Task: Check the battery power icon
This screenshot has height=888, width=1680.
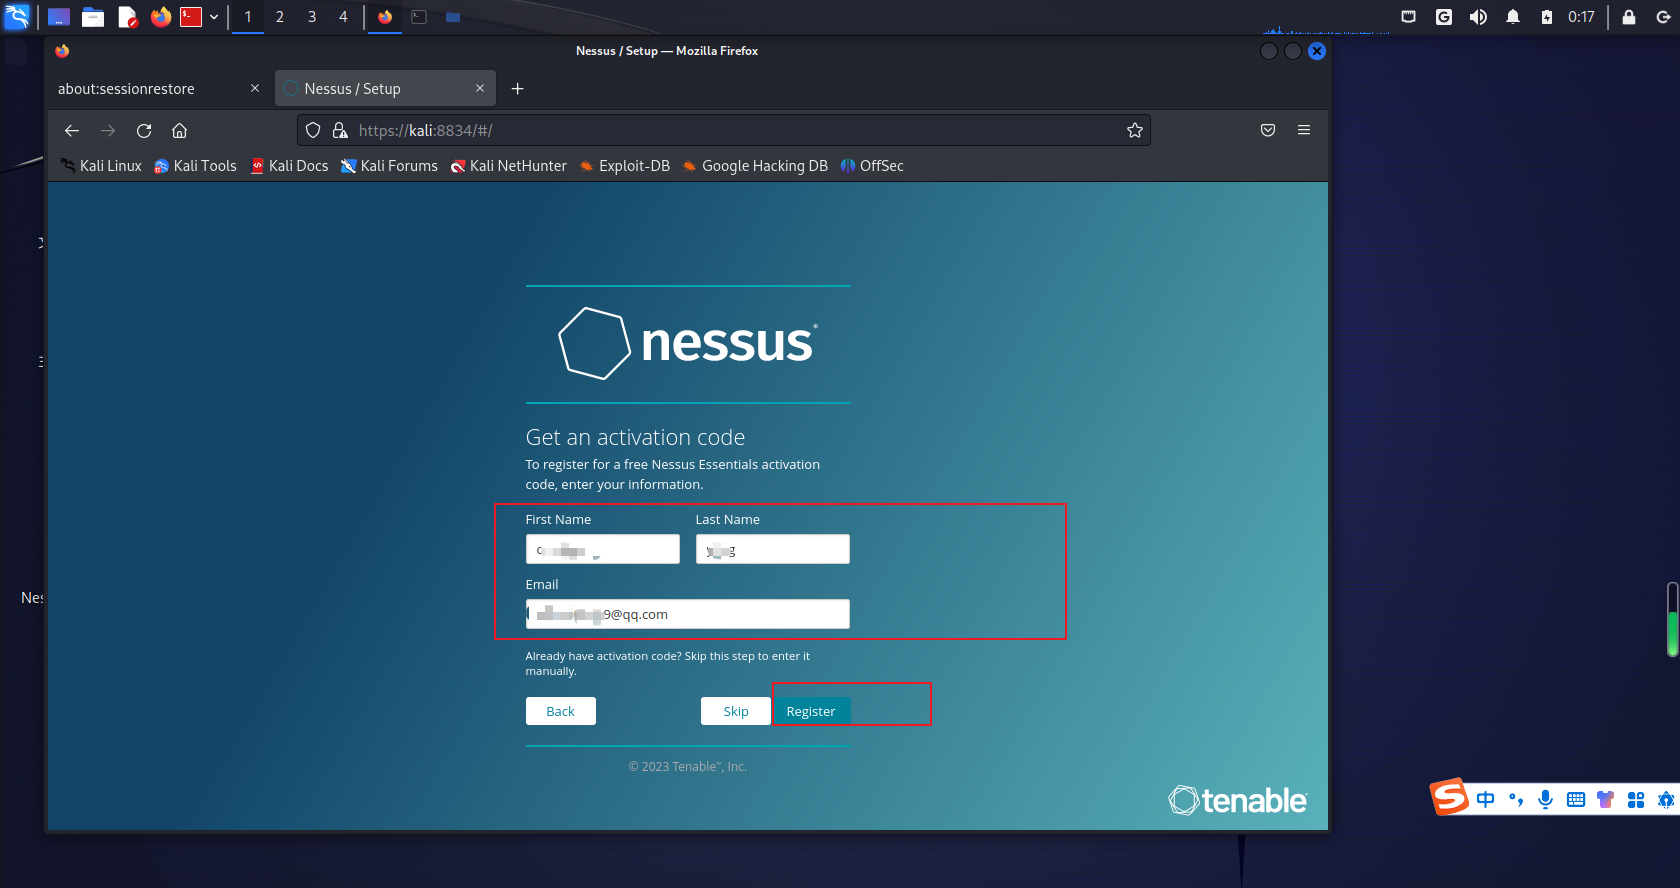Action: point(1547,17)
